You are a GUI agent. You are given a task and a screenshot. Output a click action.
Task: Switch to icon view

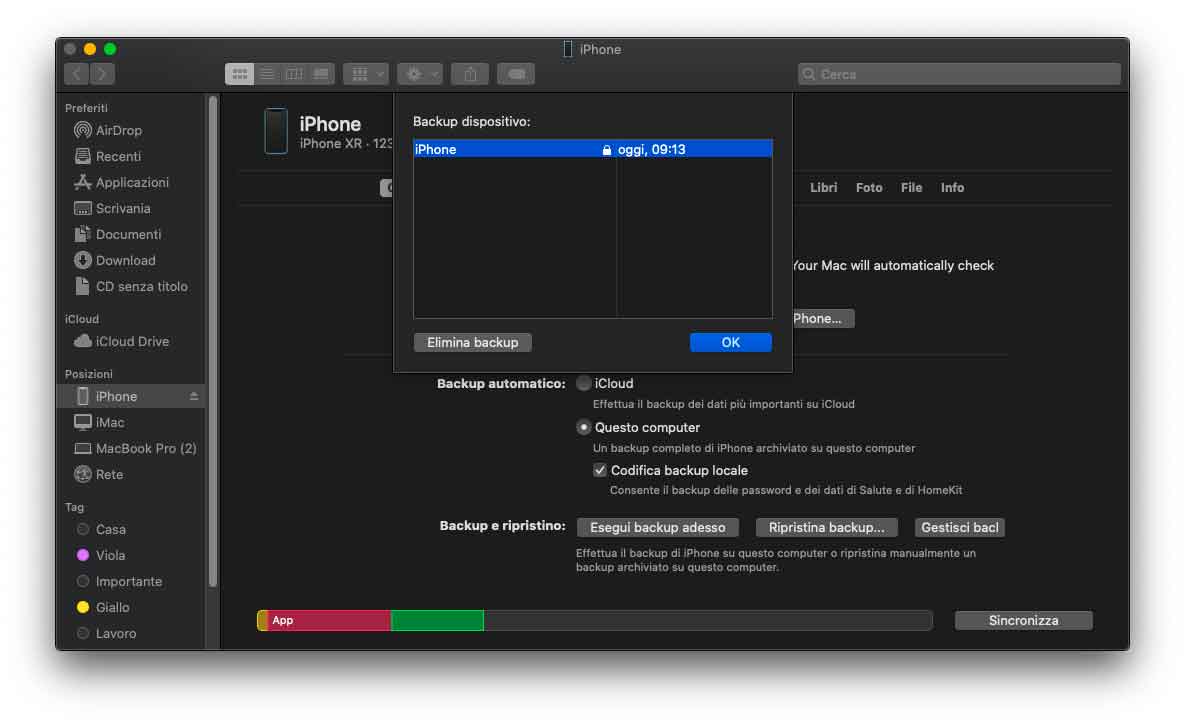[240, 74]
